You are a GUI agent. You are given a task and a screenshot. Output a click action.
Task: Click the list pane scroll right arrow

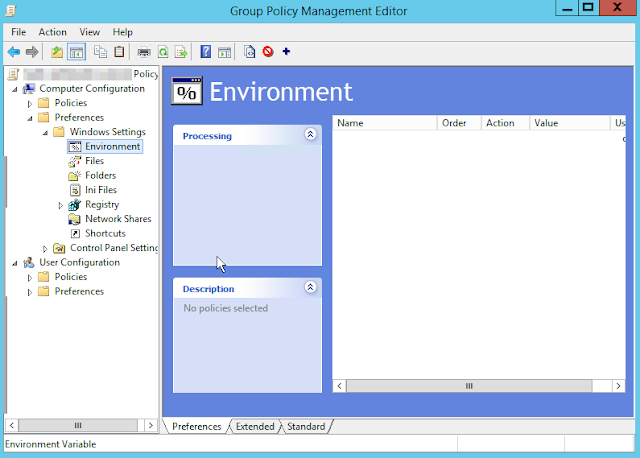tap(618, 386)
